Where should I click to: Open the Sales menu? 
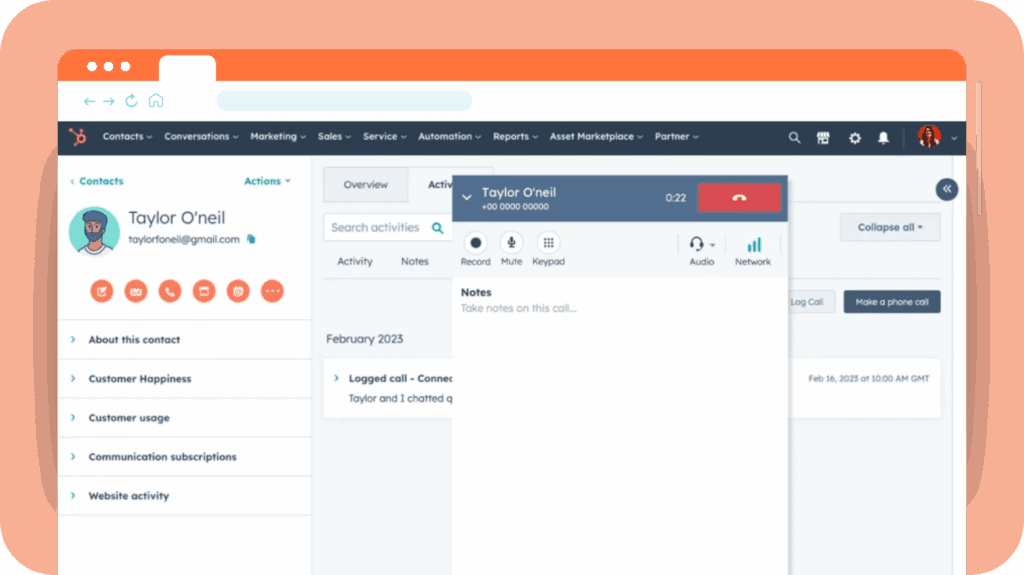pos(334,137)
